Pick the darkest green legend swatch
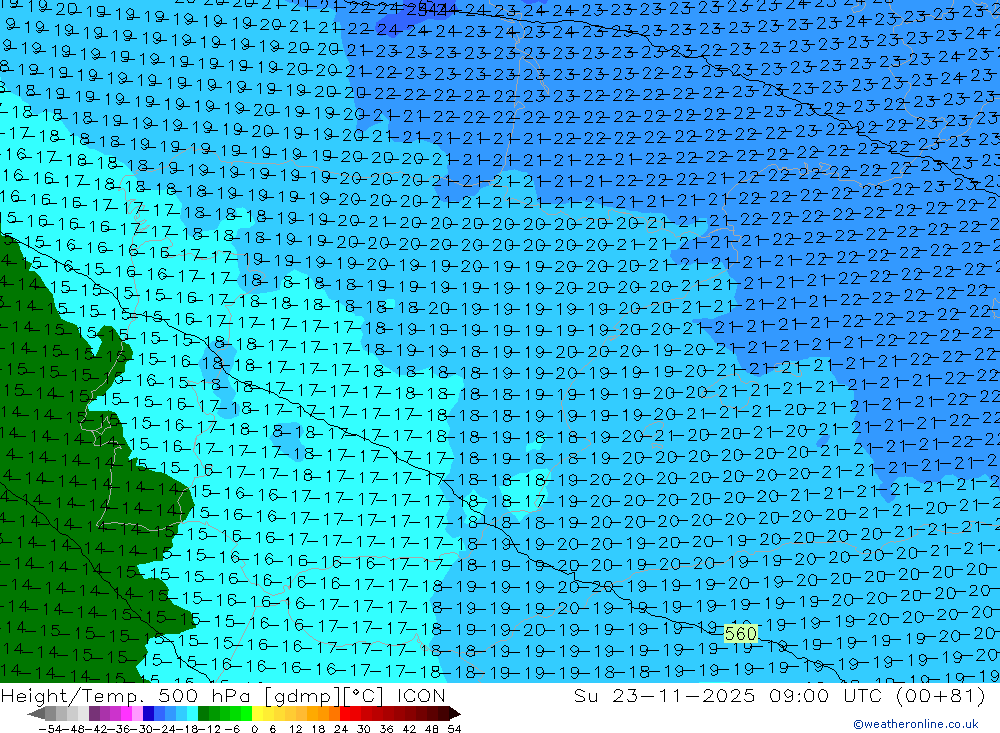Image resolution: width=1000 pixels, height=733 pixels. (x=203, y=713)
